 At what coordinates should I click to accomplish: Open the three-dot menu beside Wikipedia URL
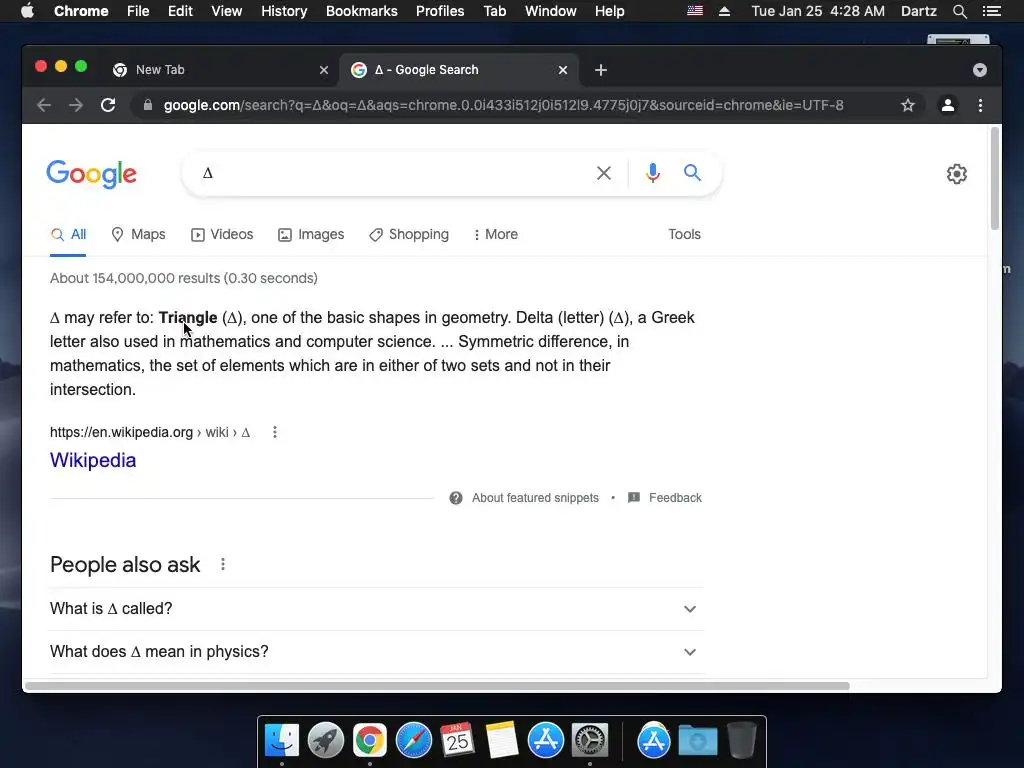pyautogui.click(x=275, y=432)
